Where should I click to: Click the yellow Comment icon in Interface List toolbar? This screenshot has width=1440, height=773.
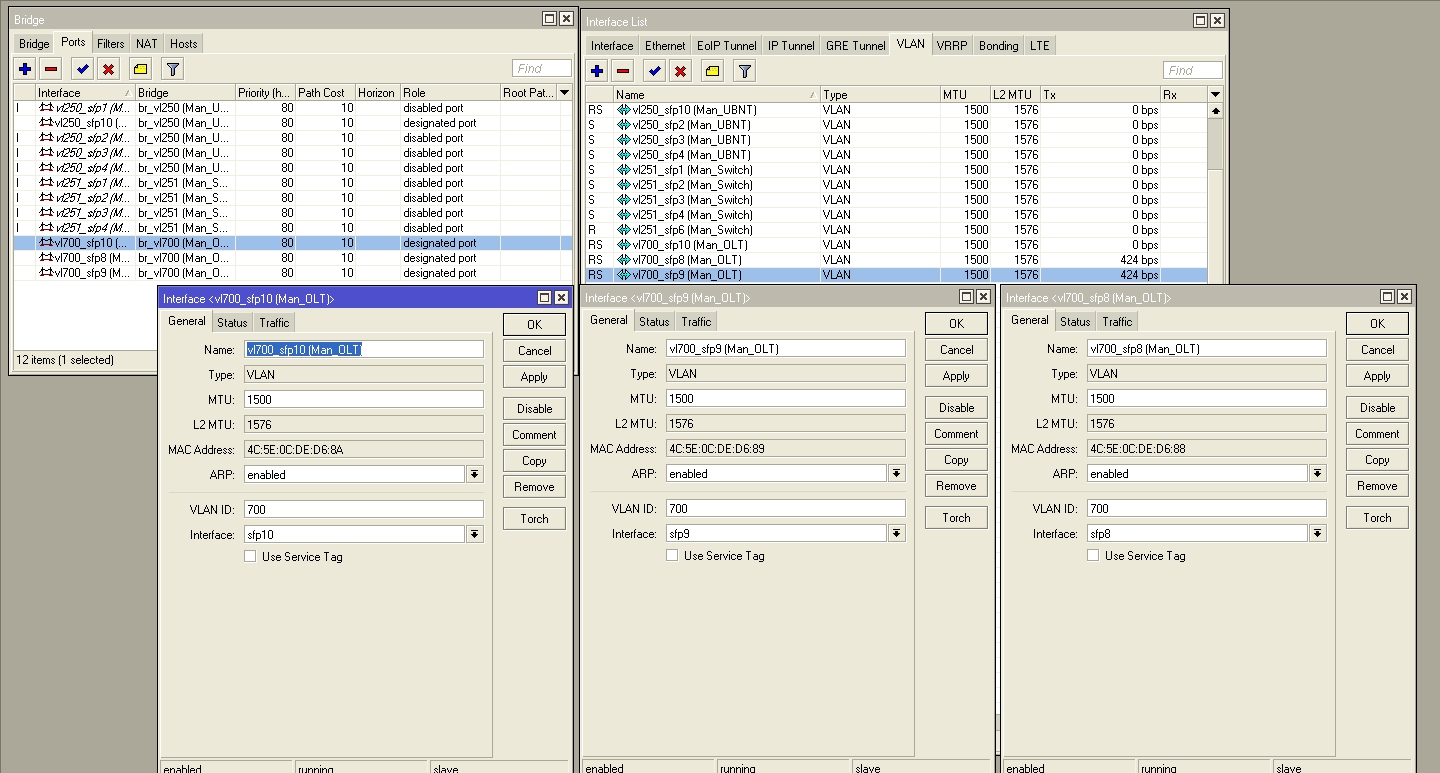coord(712,71)
